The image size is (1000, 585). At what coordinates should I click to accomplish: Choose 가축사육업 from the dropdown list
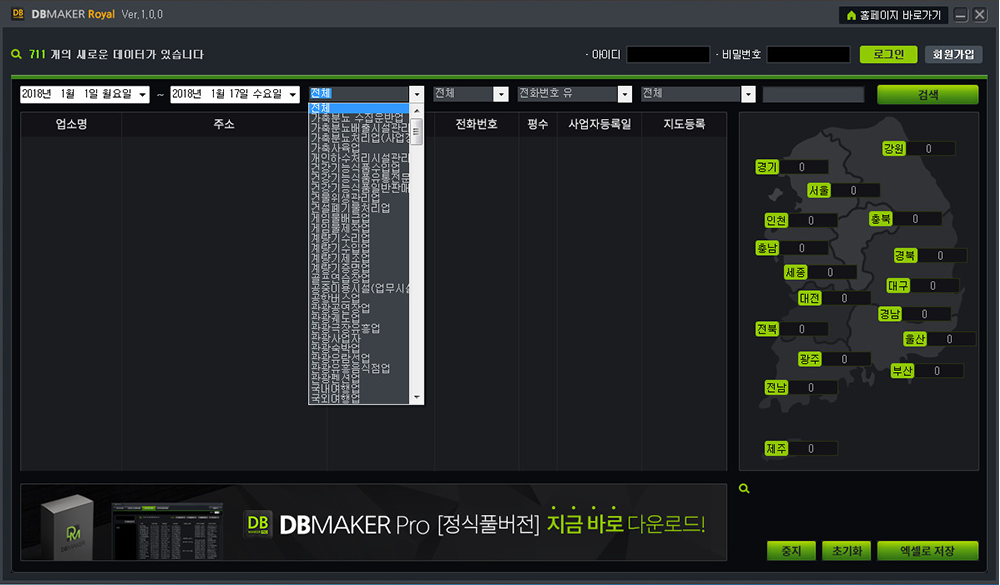(x=359, y=147)
